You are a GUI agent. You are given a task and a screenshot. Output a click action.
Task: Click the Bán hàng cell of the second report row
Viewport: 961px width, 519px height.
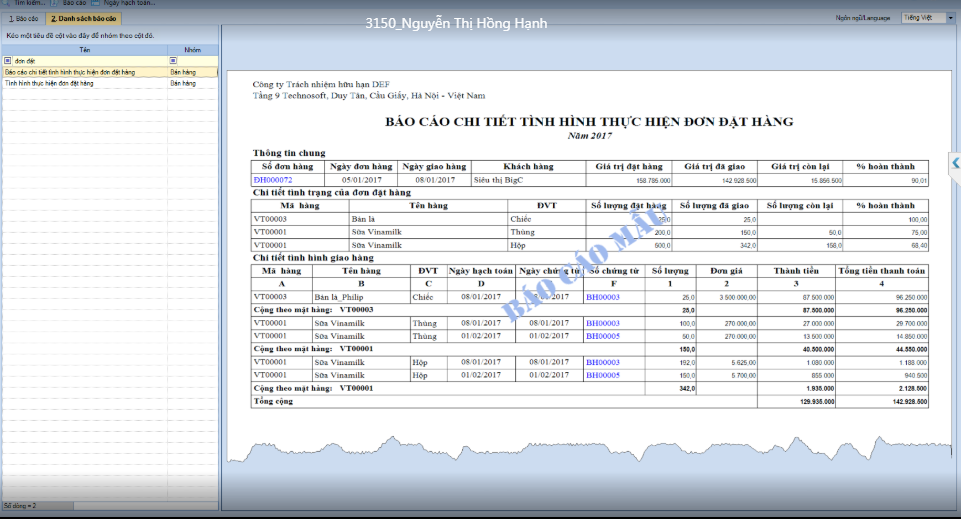[x=192, y=83]
